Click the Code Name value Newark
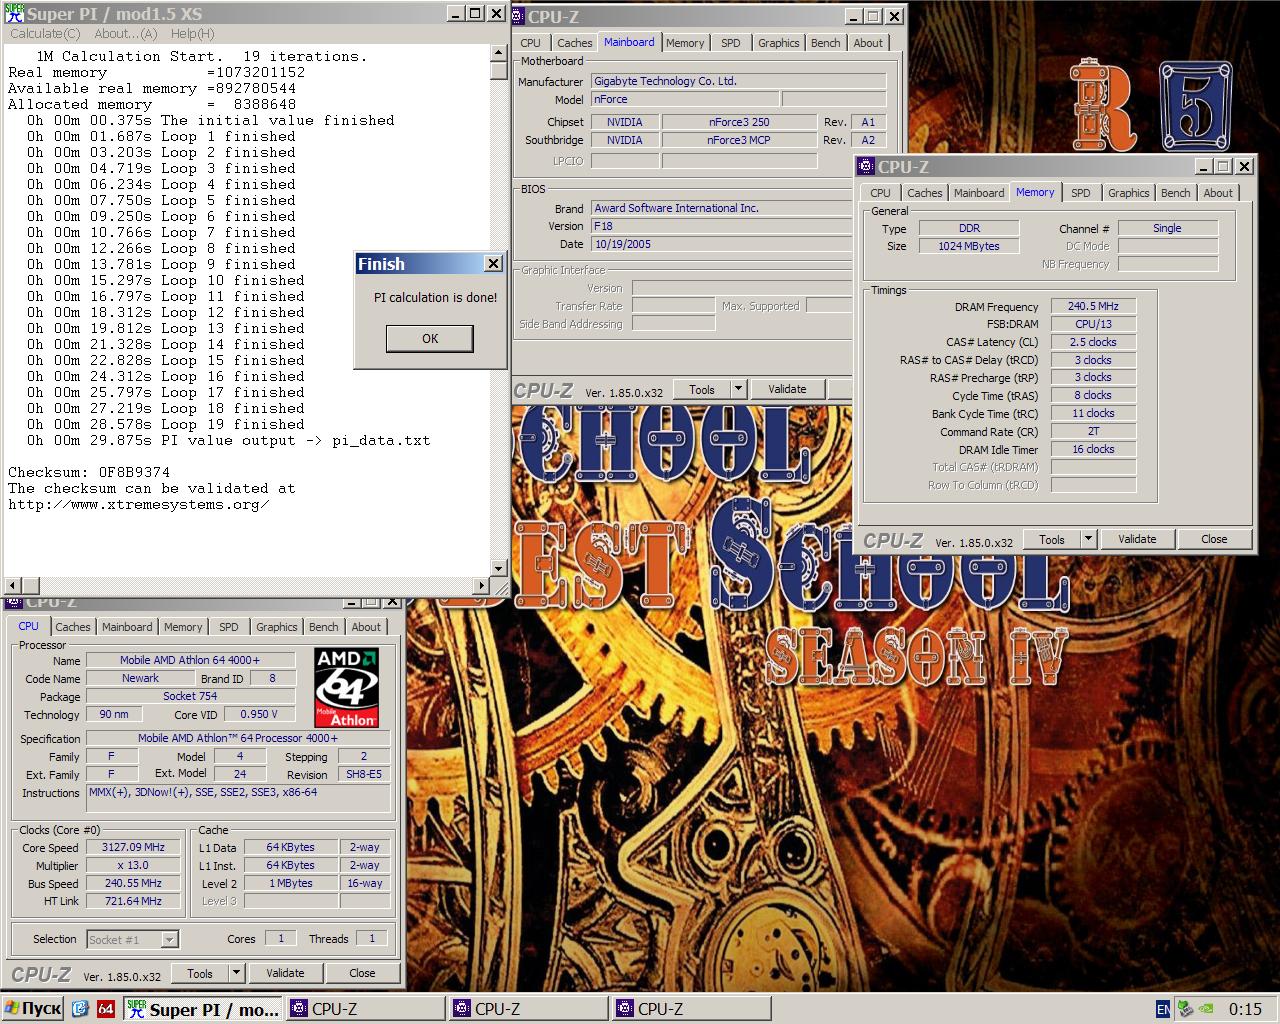The image size is (1280, 1024). point(140,679)
